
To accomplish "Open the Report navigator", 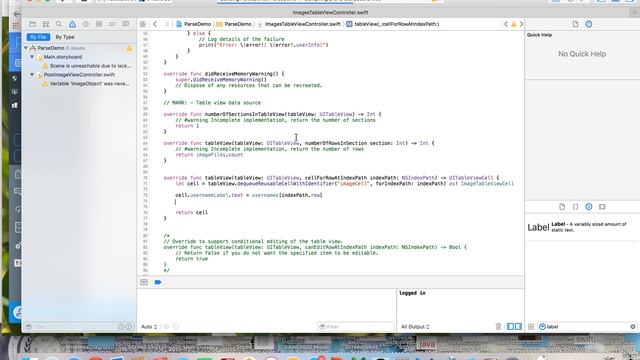I will coord(126,24).
